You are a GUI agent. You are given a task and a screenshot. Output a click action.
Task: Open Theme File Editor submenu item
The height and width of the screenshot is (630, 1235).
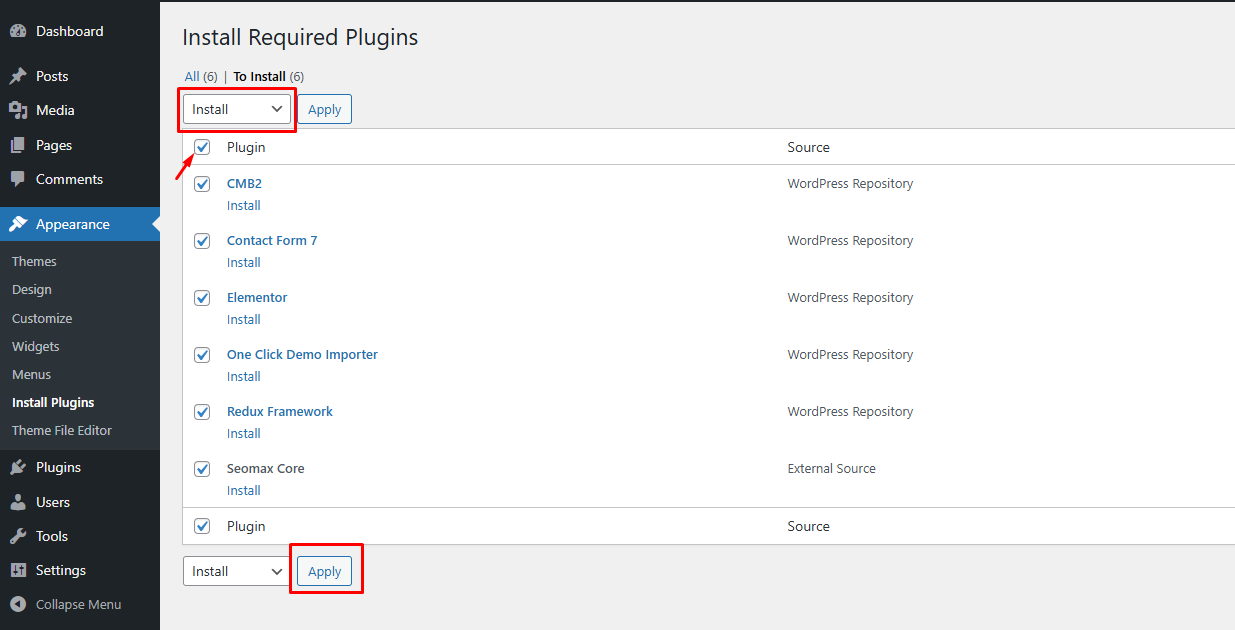point(62,430)
